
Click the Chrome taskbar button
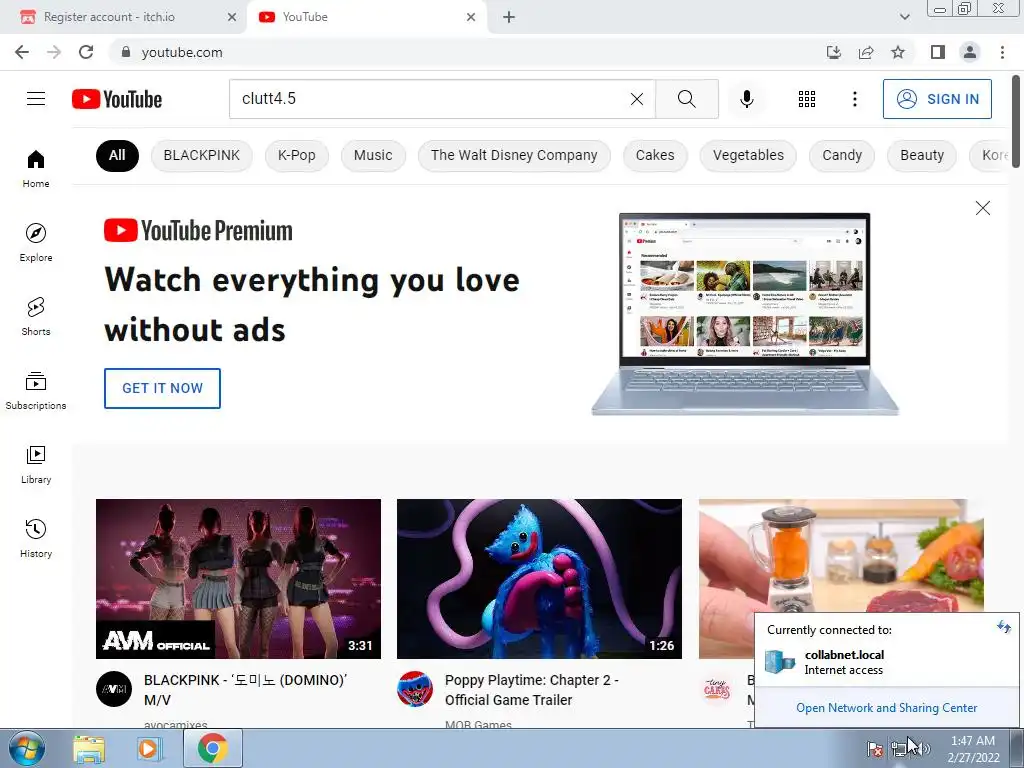pyautogui.click(x=213, y=748)
